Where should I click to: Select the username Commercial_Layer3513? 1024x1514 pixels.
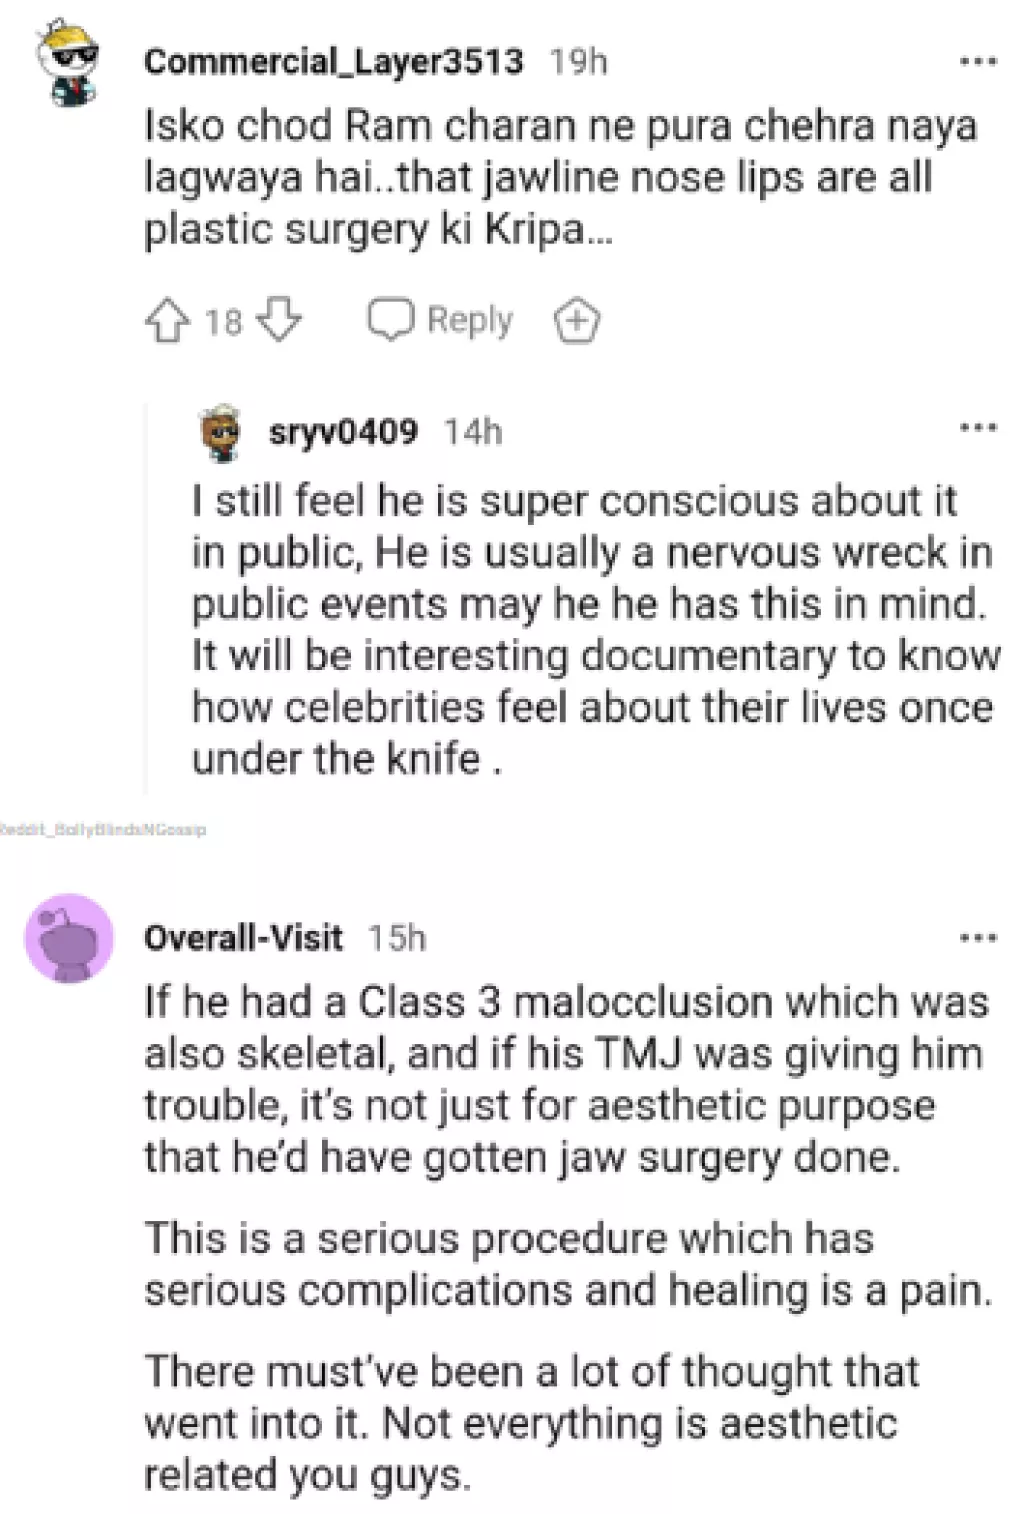(334, 60)
